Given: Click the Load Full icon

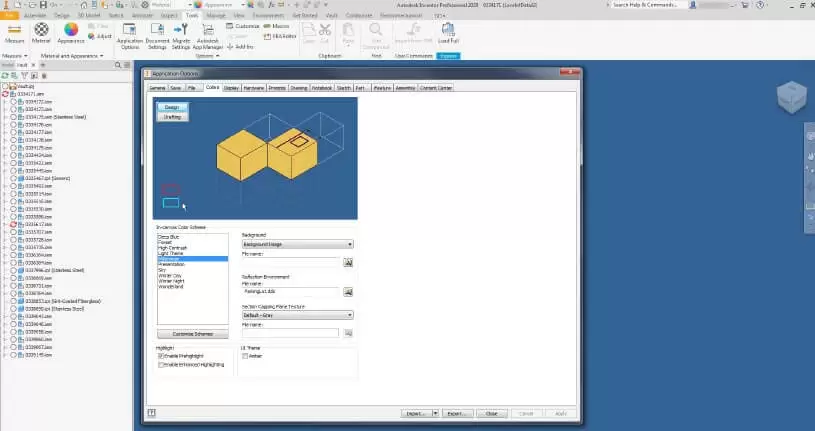Looking at the screenshot, I should [448, 32].
